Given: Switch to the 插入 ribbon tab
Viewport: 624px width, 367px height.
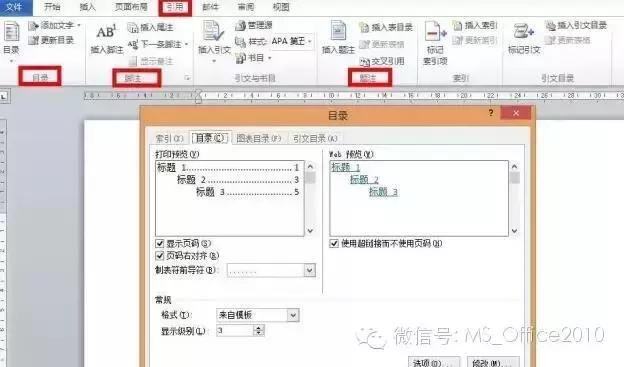Looking at the screenshot, I should 88,7.
